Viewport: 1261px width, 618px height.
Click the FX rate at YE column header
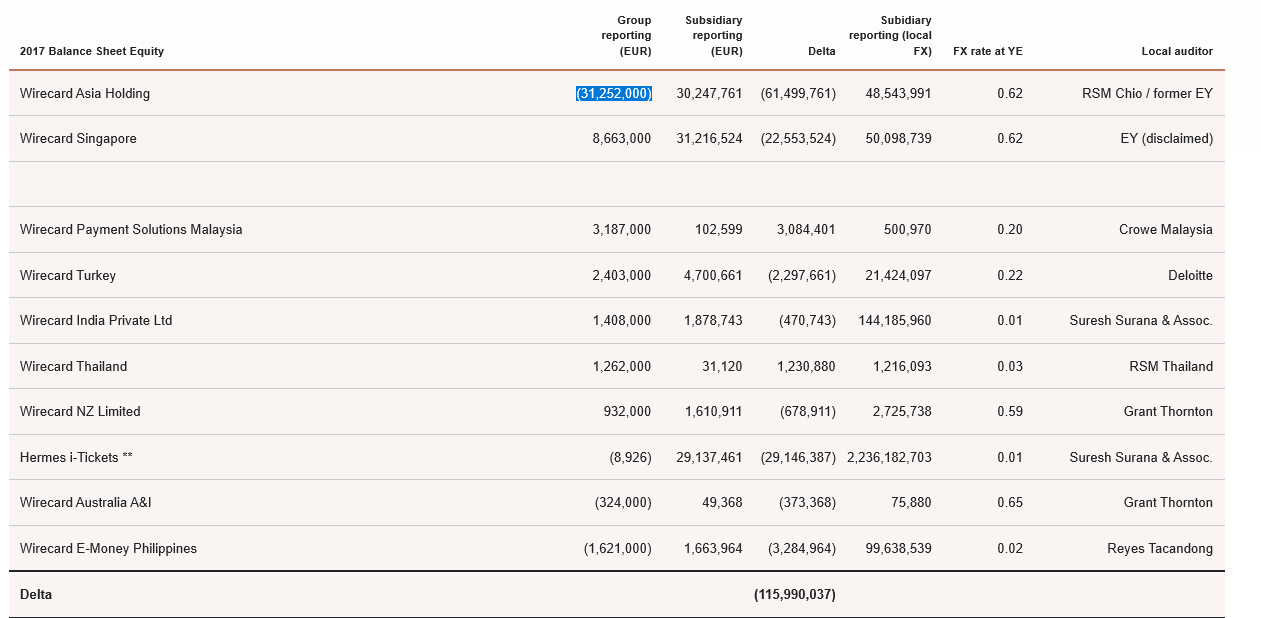pos(987,51)
